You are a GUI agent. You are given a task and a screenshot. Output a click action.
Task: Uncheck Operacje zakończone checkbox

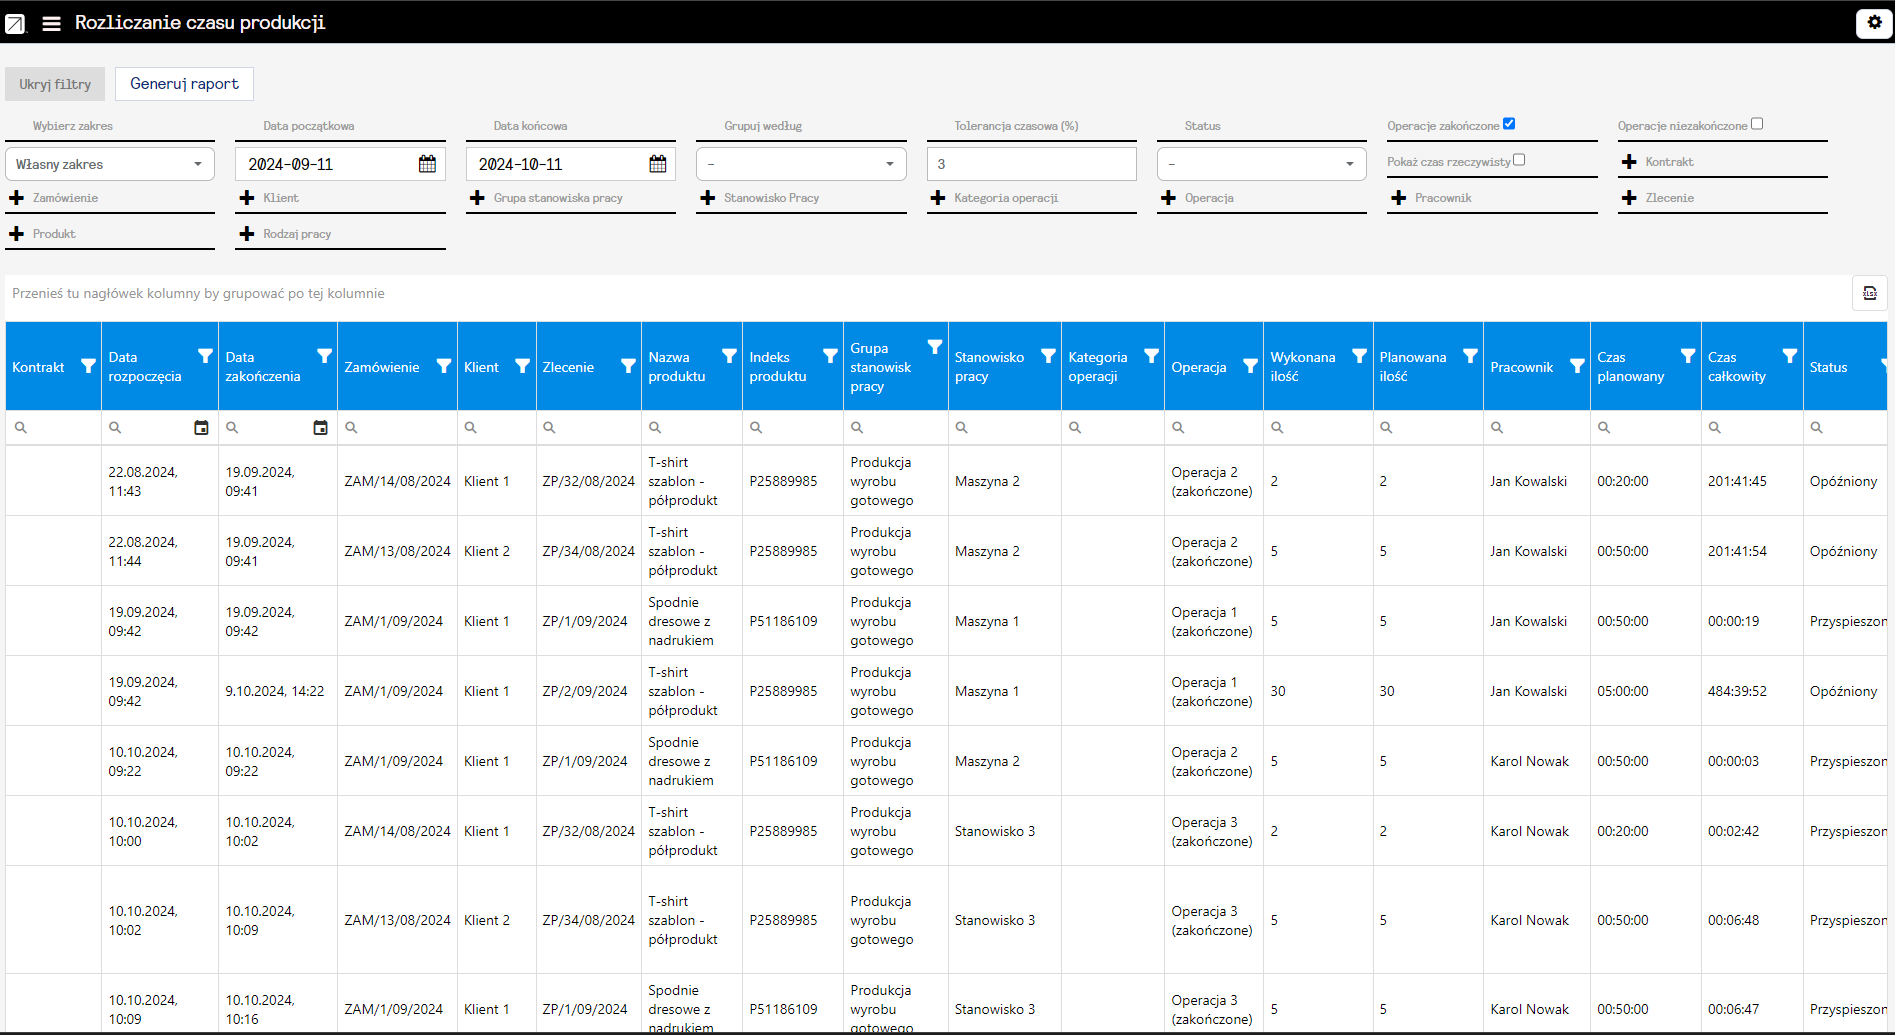point(1509,124)
